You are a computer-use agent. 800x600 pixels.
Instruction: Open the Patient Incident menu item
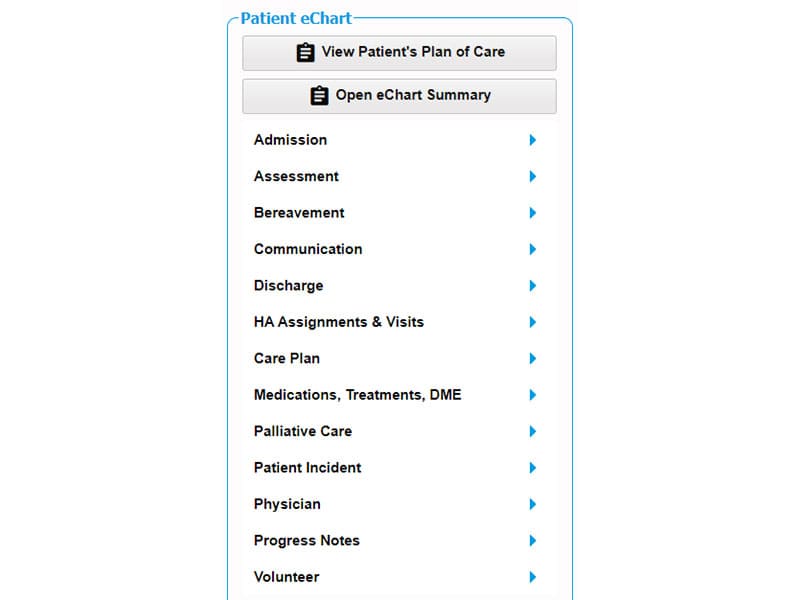(307, 468)
